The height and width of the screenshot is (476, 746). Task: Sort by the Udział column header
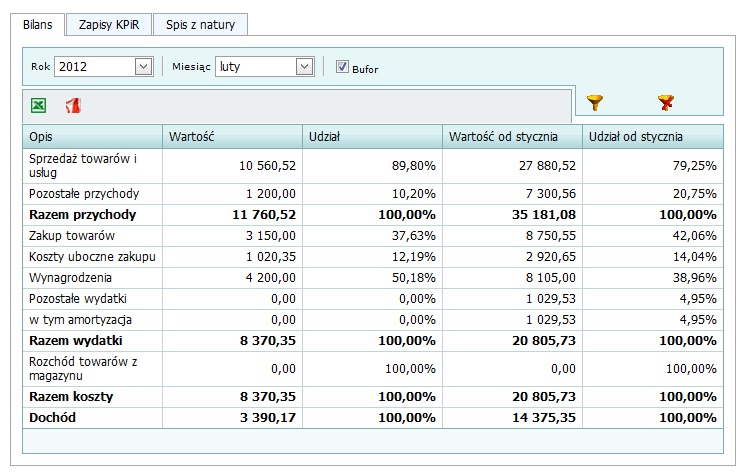point(373,137)
